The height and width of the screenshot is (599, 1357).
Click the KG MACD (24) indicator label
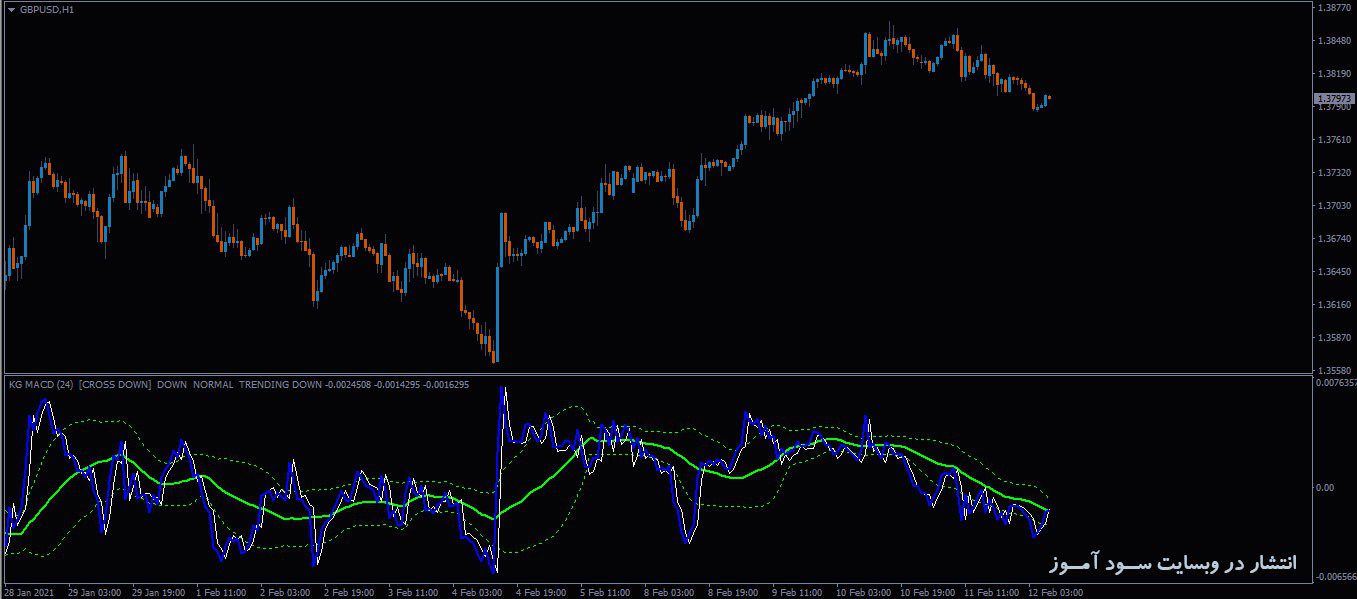40,384
